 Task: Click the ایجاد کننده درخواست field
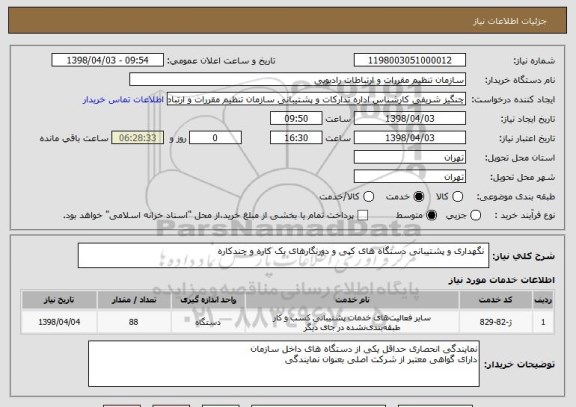[316, 99]
